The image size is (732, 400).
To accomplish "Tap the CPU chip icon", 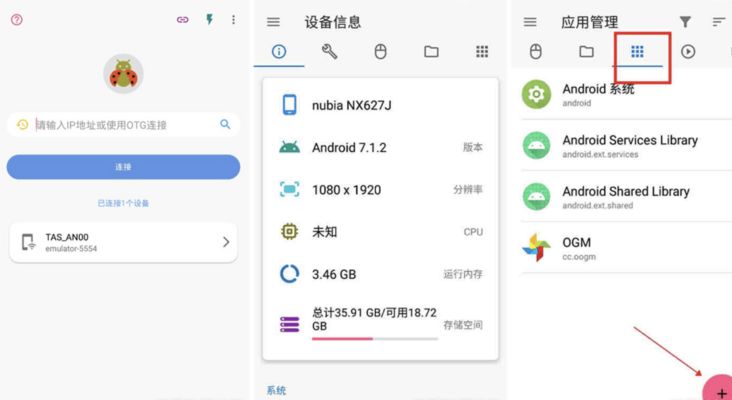I will [x=289, y=232].
